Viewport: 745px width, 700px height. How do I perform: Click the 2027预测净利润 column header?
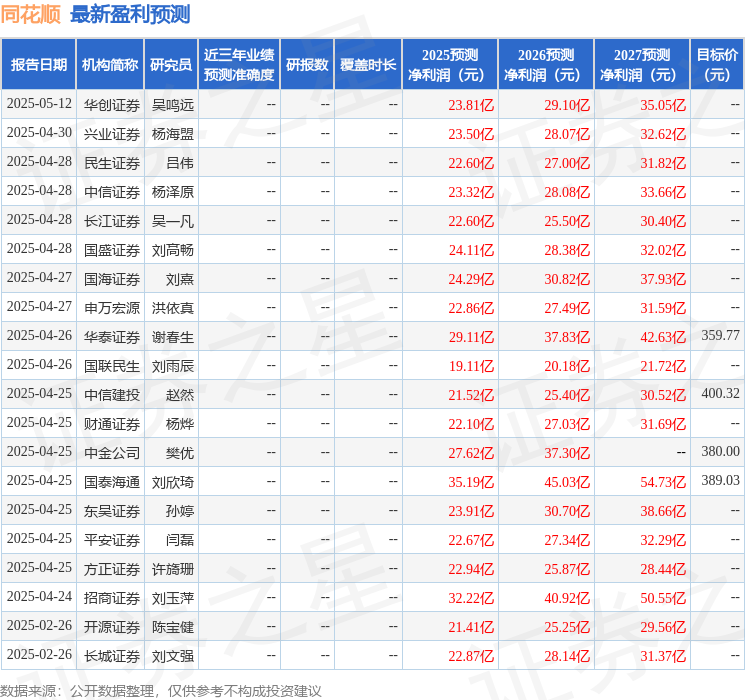[642, 65]
